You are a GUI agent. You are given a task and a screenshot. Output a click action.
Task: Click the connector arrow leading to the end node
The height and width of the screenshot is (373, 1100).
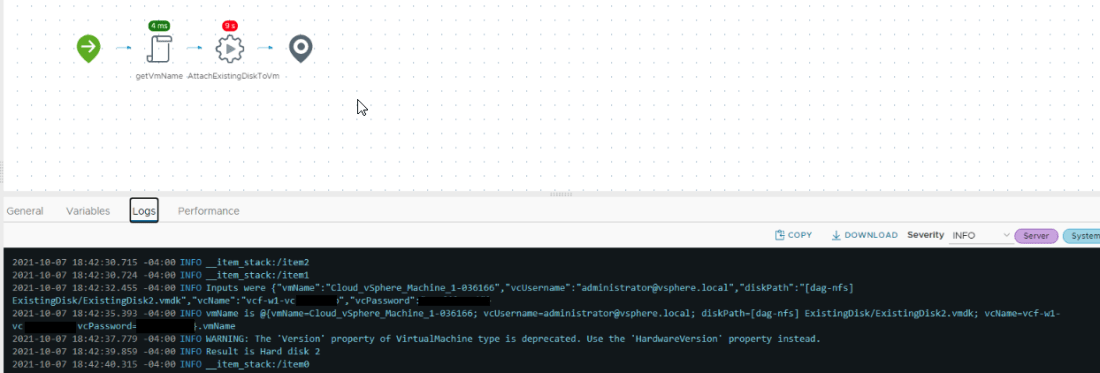click(265, 48)
